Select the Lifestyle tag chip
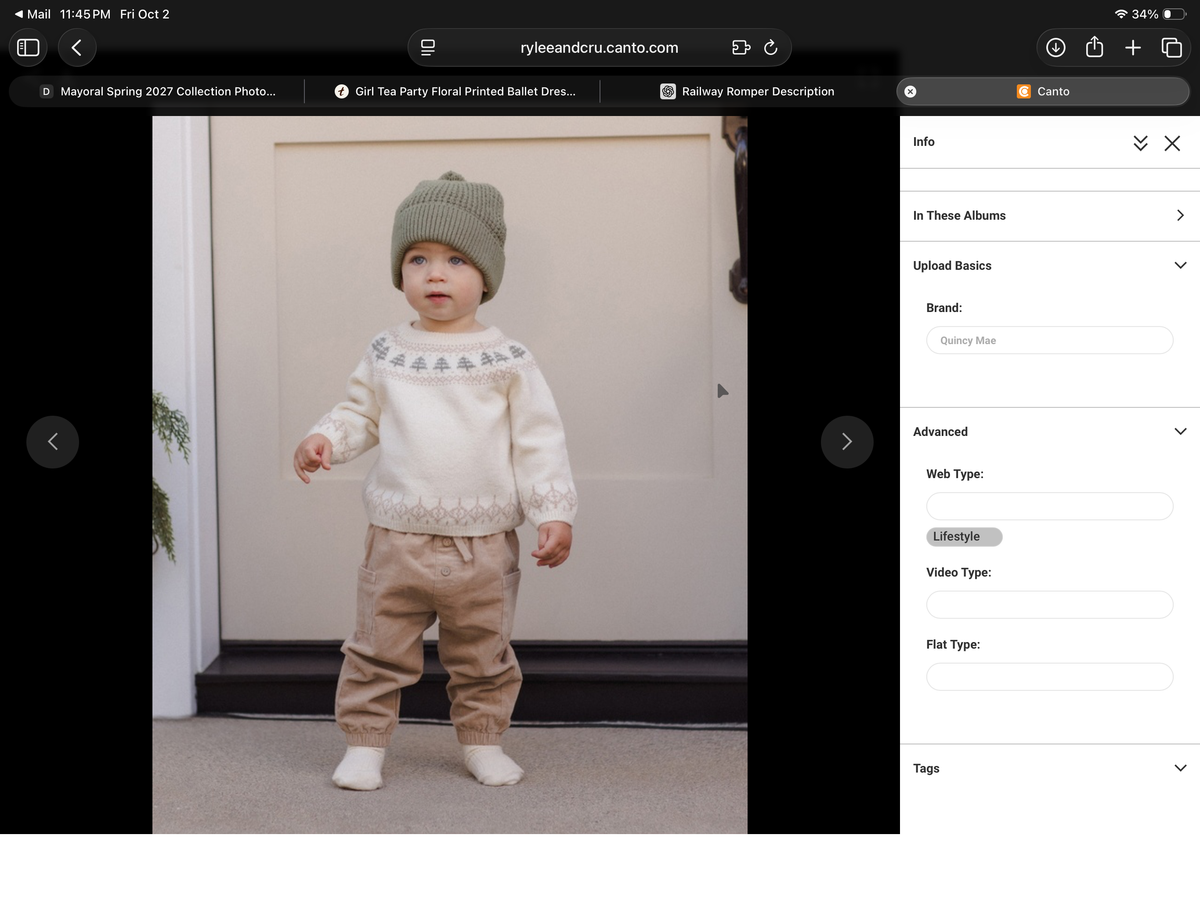The width and height of the screenshot is (1200, 900). point(964,537)
